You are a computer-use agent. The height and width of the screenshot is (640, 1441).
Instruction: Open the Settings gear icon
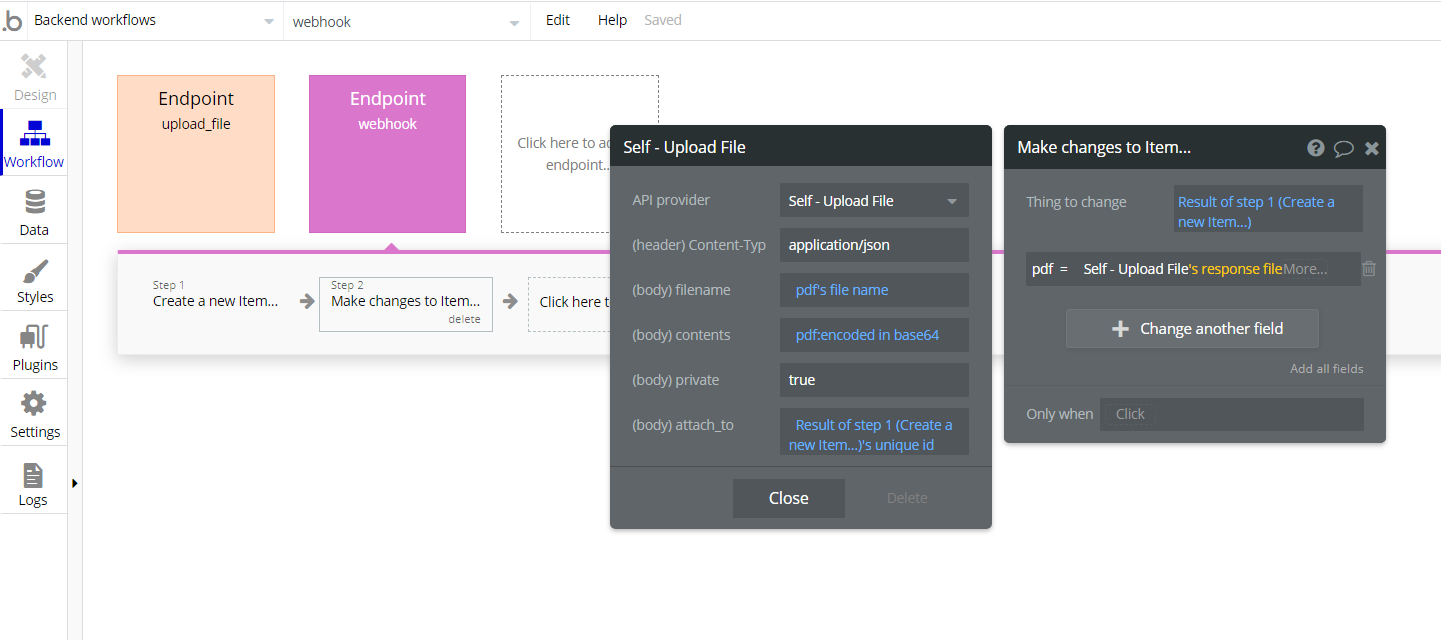pos(34,404)
